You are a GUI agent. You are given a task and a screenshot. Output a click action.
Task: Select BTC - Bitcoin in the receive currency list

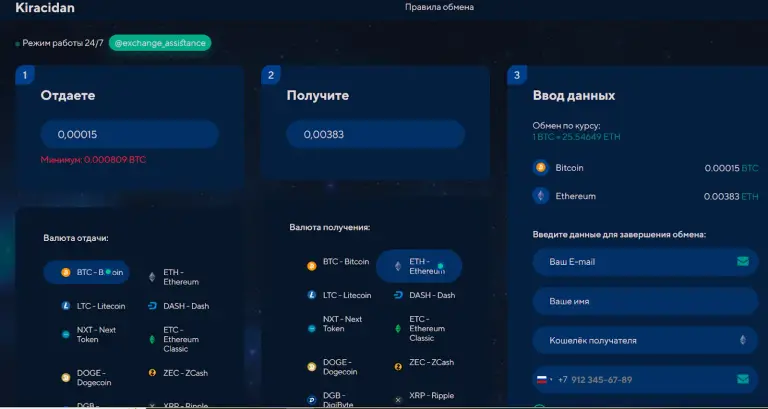pyautogui.click(x=338, y=262)
